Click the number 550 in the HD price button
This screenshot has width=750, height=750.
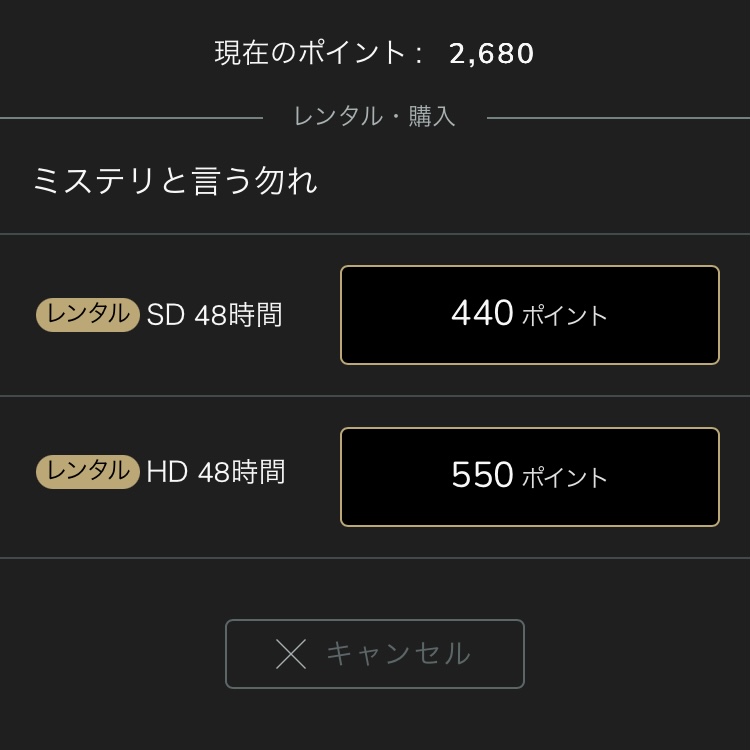(482, 474)
